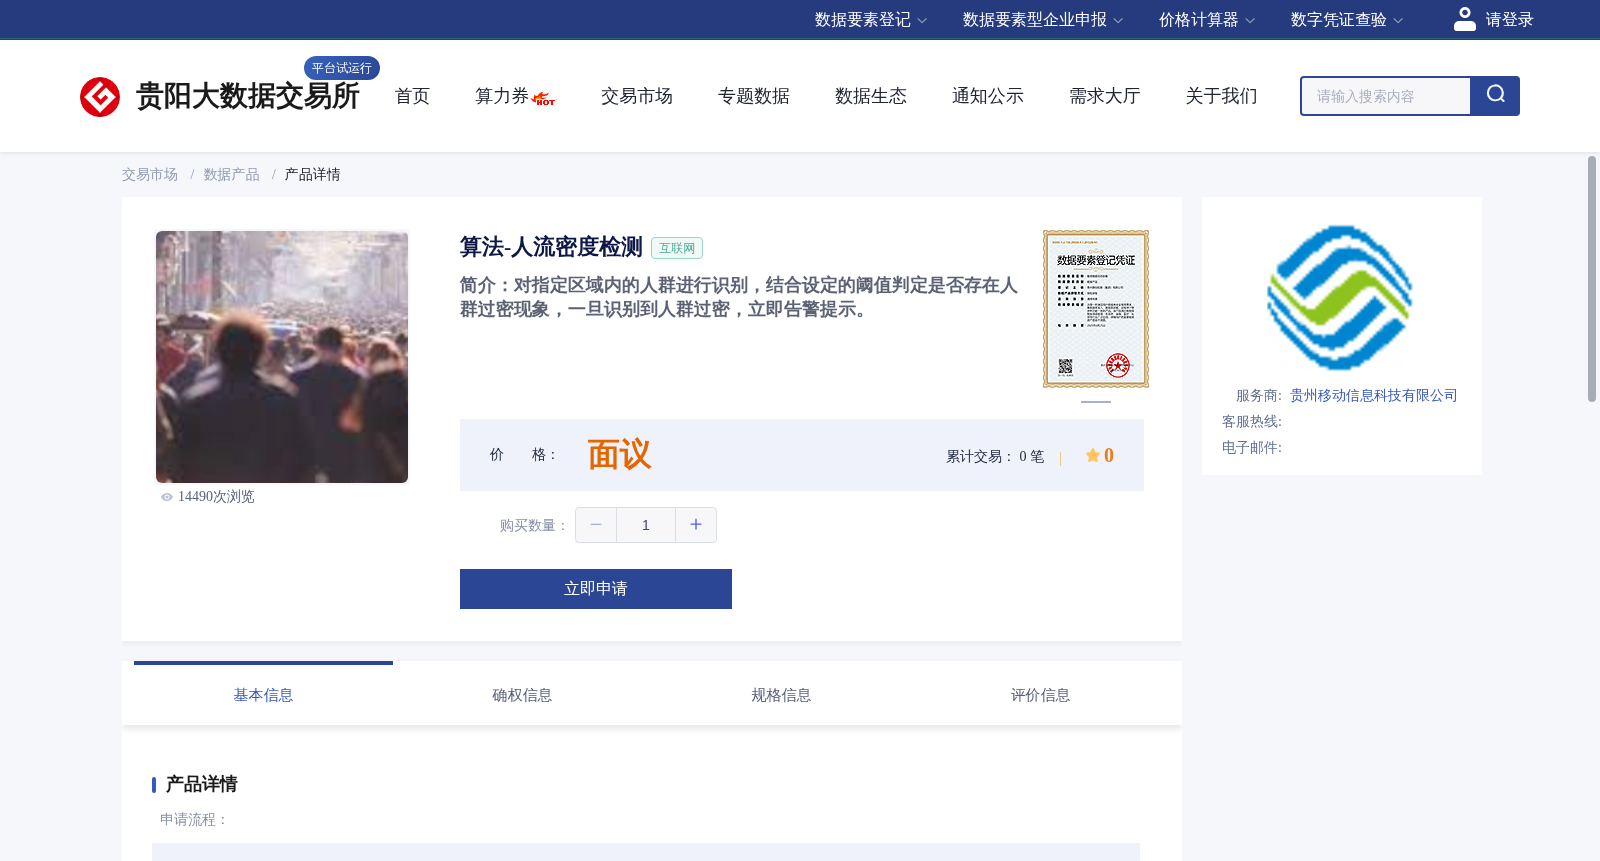The height and width of the screenshot is (861, 1600).
Task: Switch to 评价信息 tab
Action: pyautogui.click(x=1040, y=695)
